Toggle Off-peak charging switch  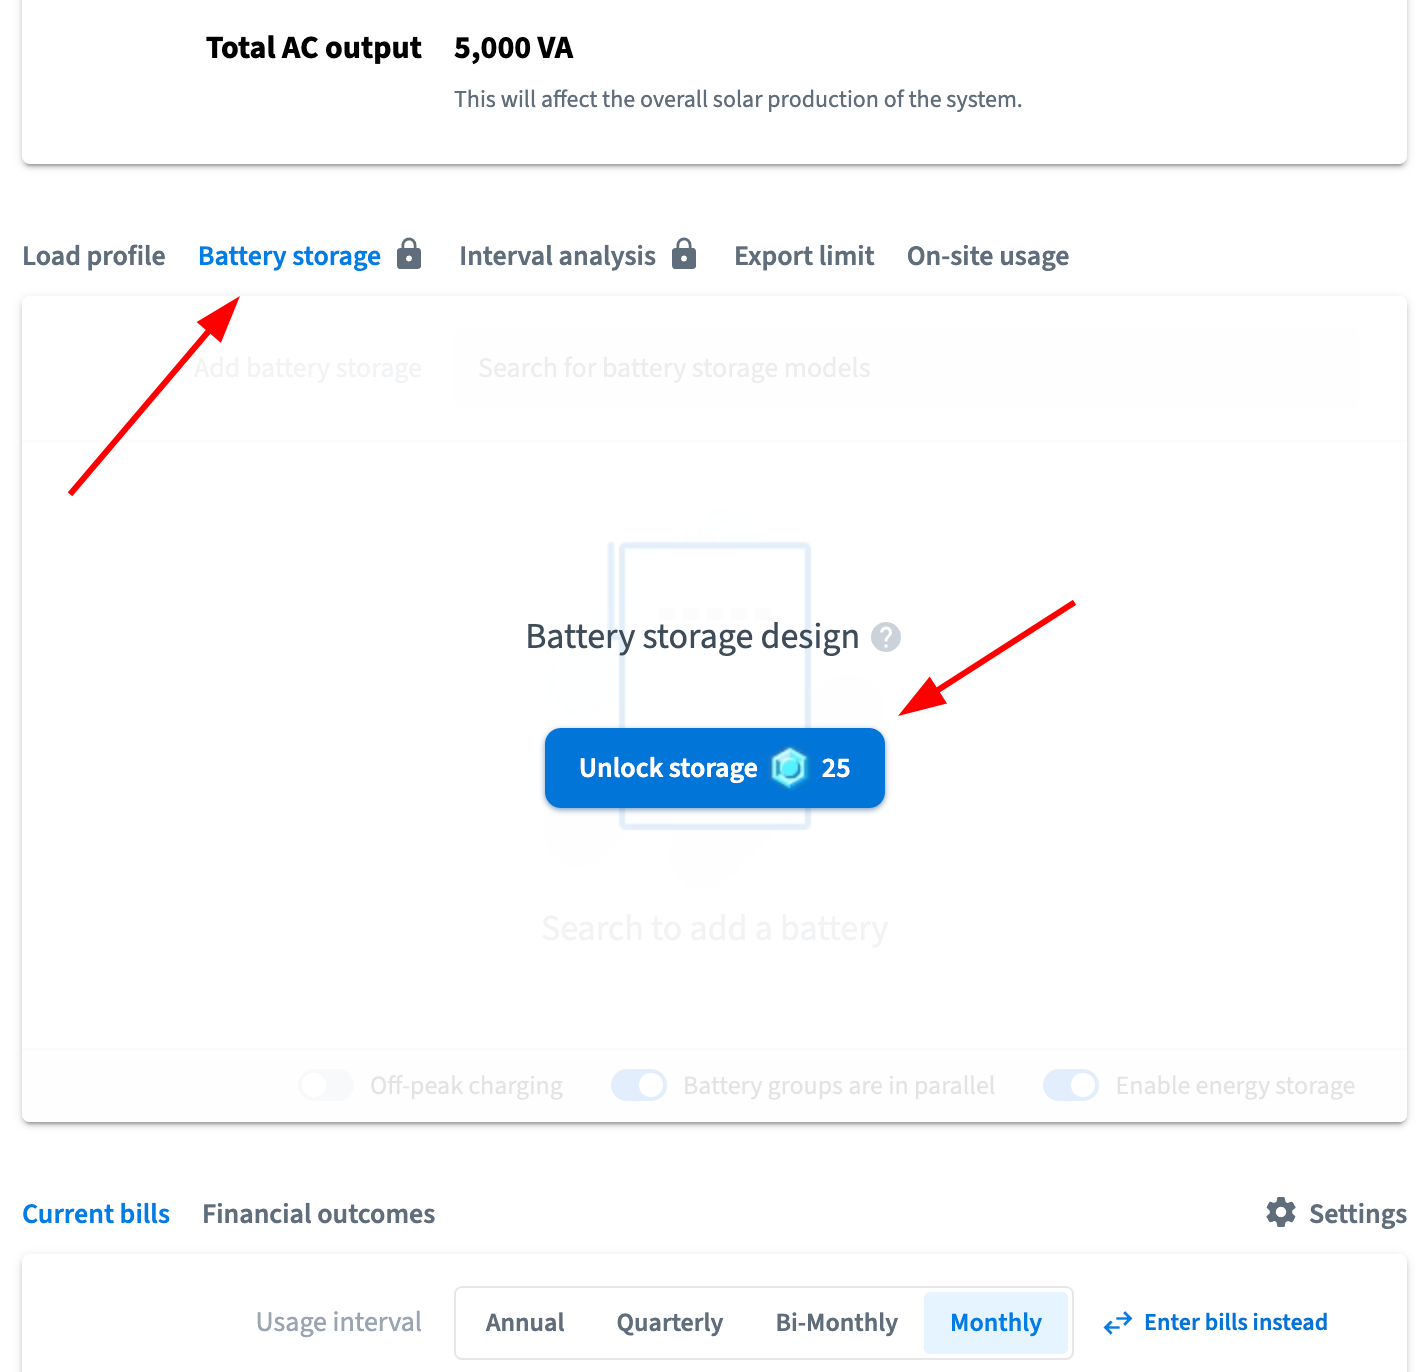pyautogui.click(x=326, y=1085)
